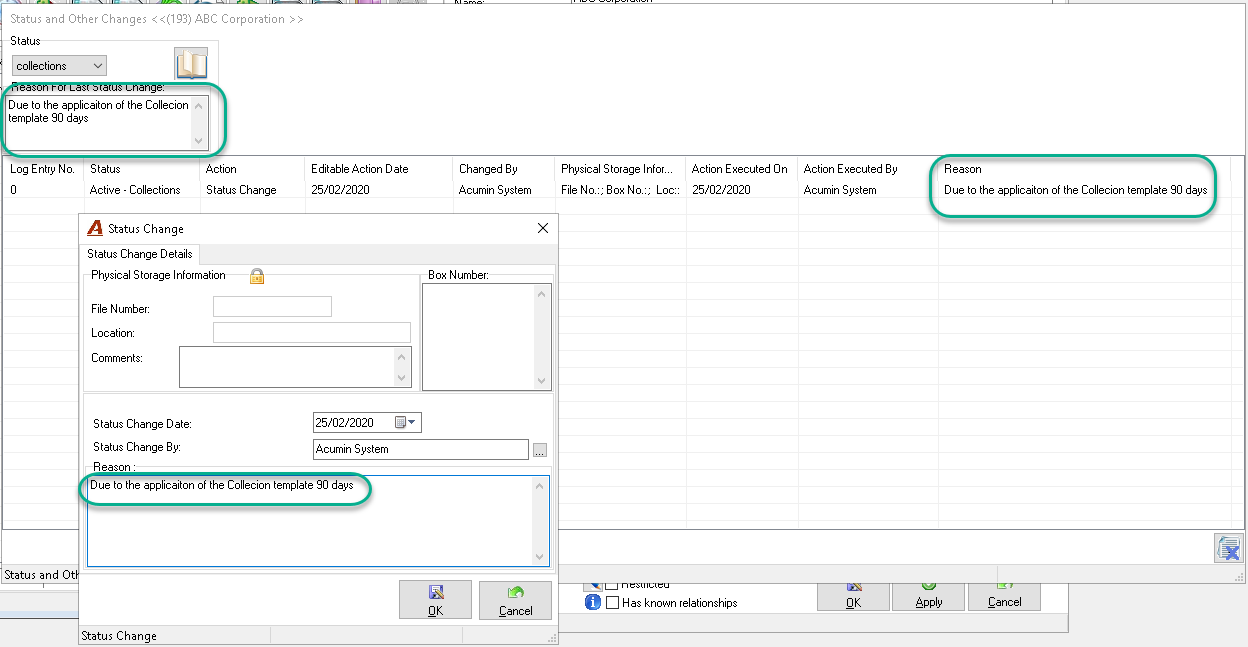Select the Reason cell in the log row
The width and height of the screenshot is (1248, 647).
(1075, 190)
